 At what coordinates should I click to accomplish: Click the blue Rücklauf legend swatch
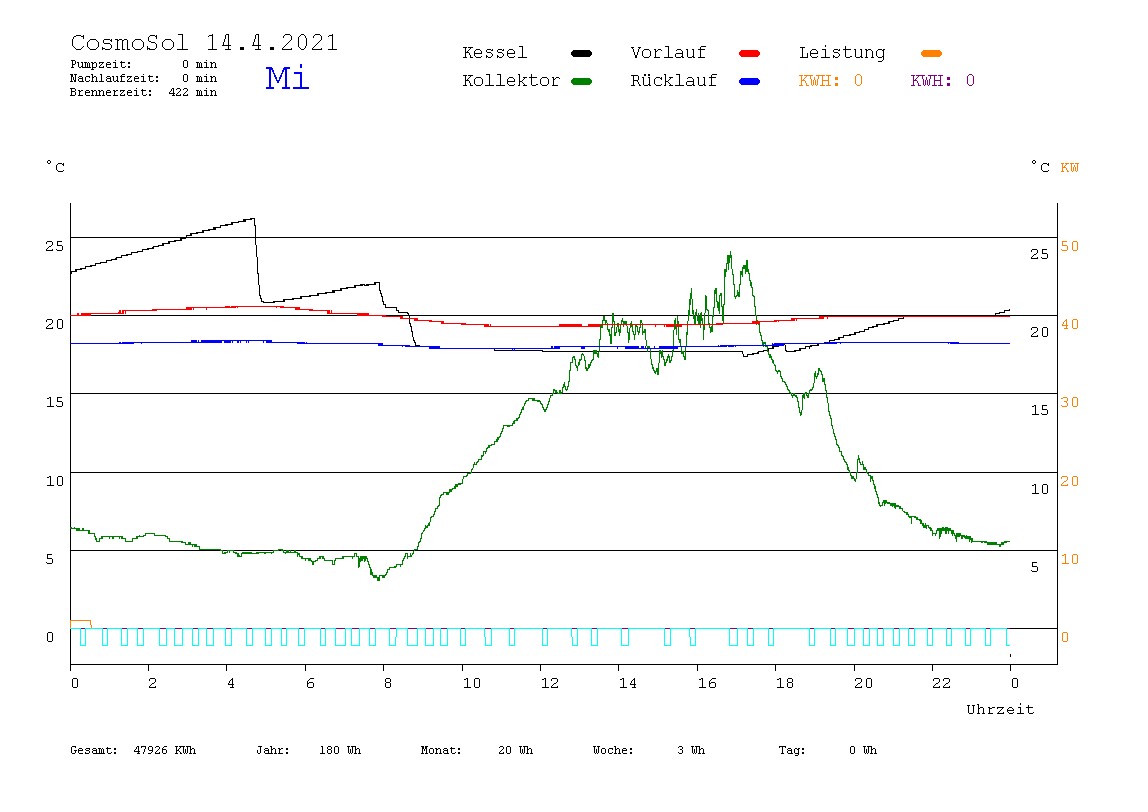tap(750, 81)
